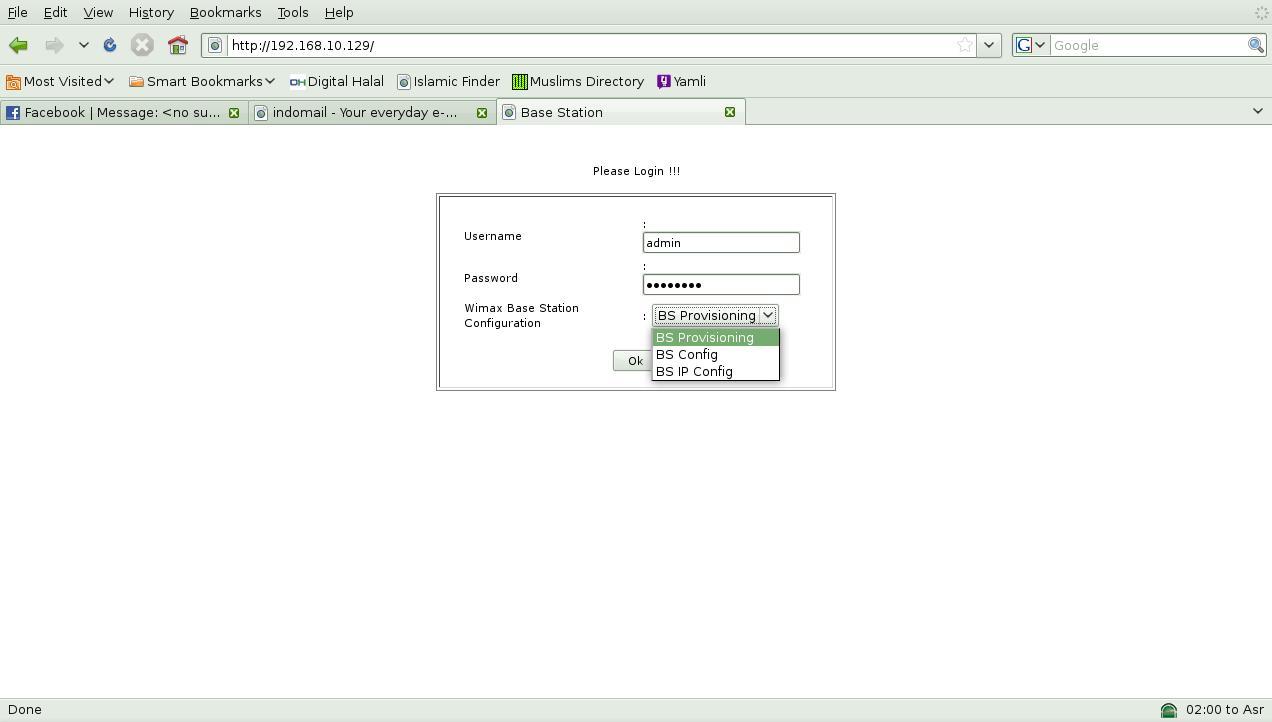Click the search magnifier icon
1272x722 pixels.
pos(1256,45)
